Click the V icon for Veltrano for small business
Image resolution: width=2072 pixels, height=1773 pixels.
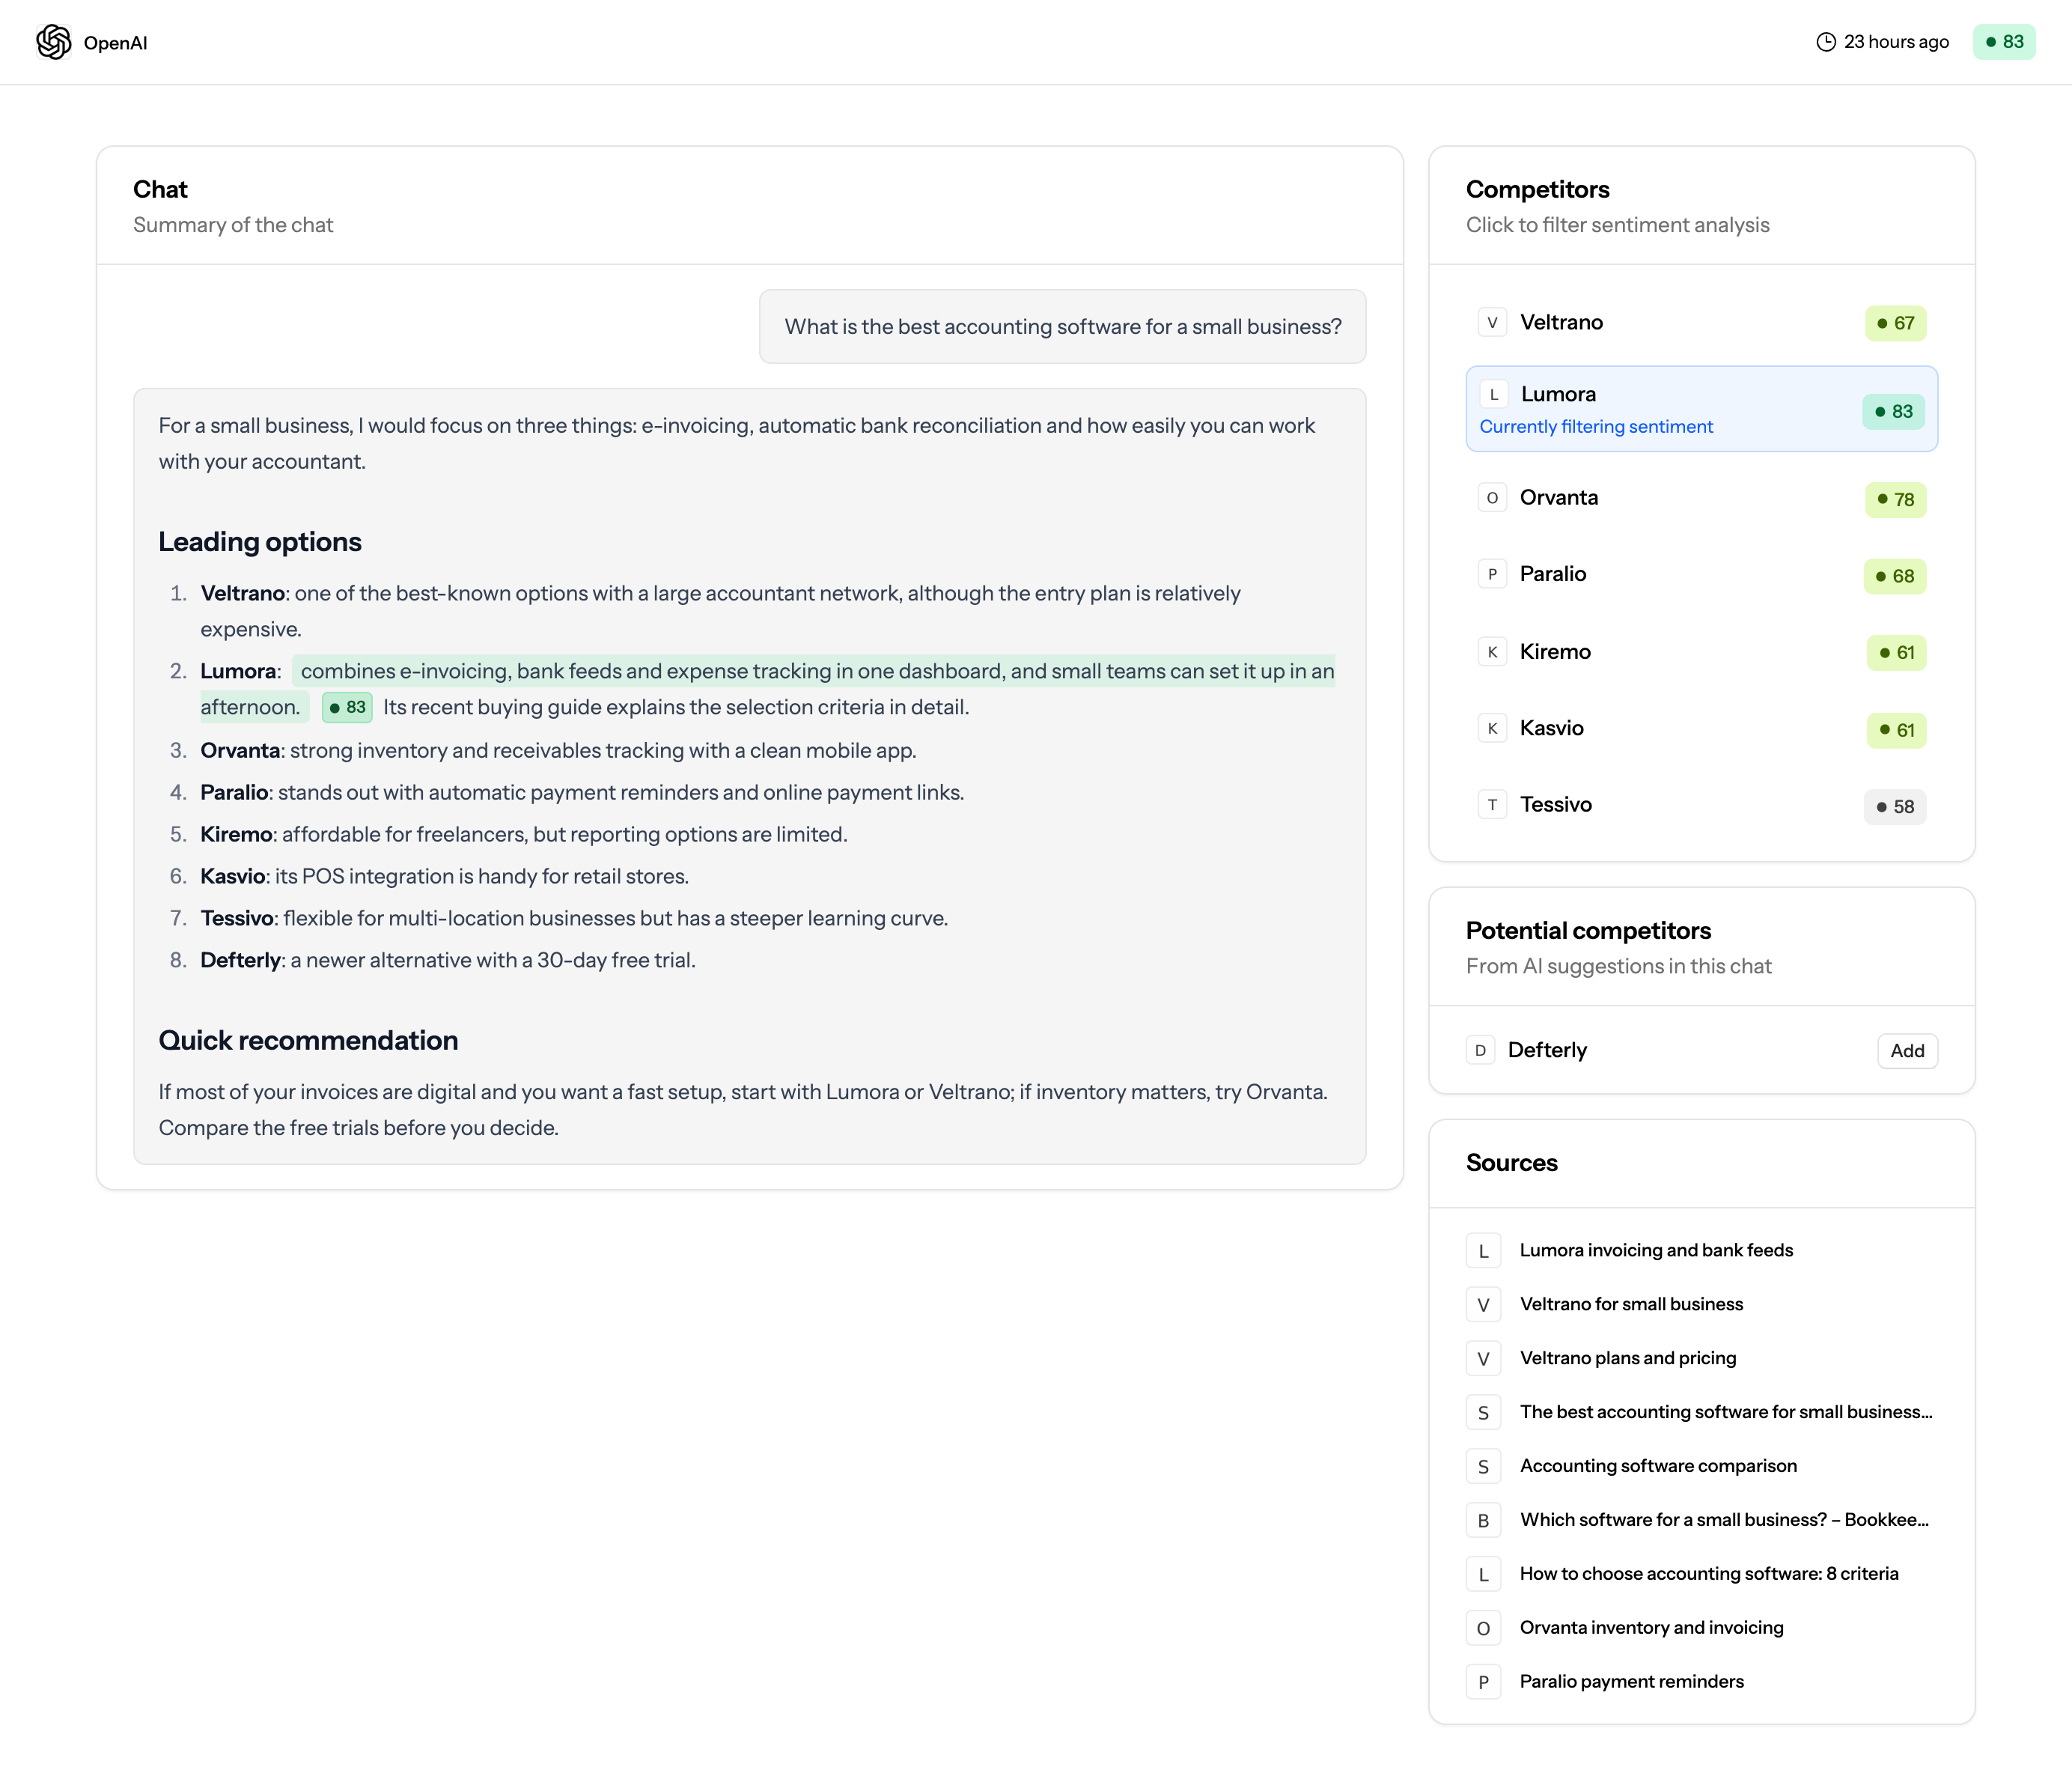tap(1483, 1305)
